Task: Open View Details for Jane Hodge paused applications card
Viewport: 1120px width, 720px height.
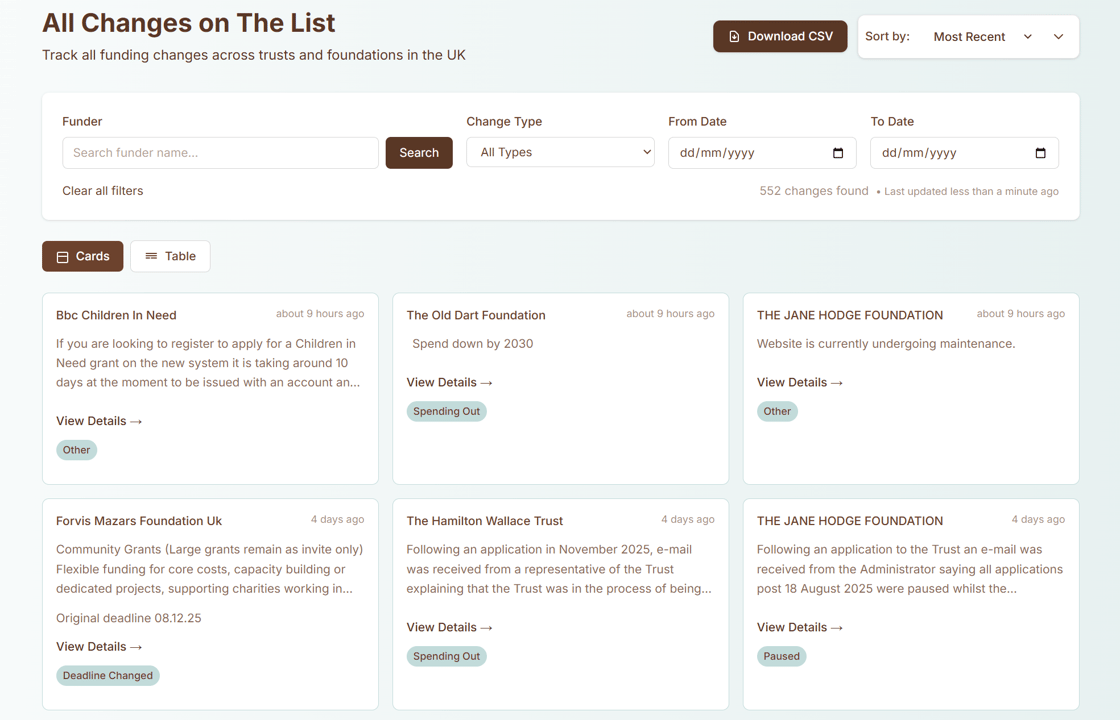Action: [x=800, y=628]
